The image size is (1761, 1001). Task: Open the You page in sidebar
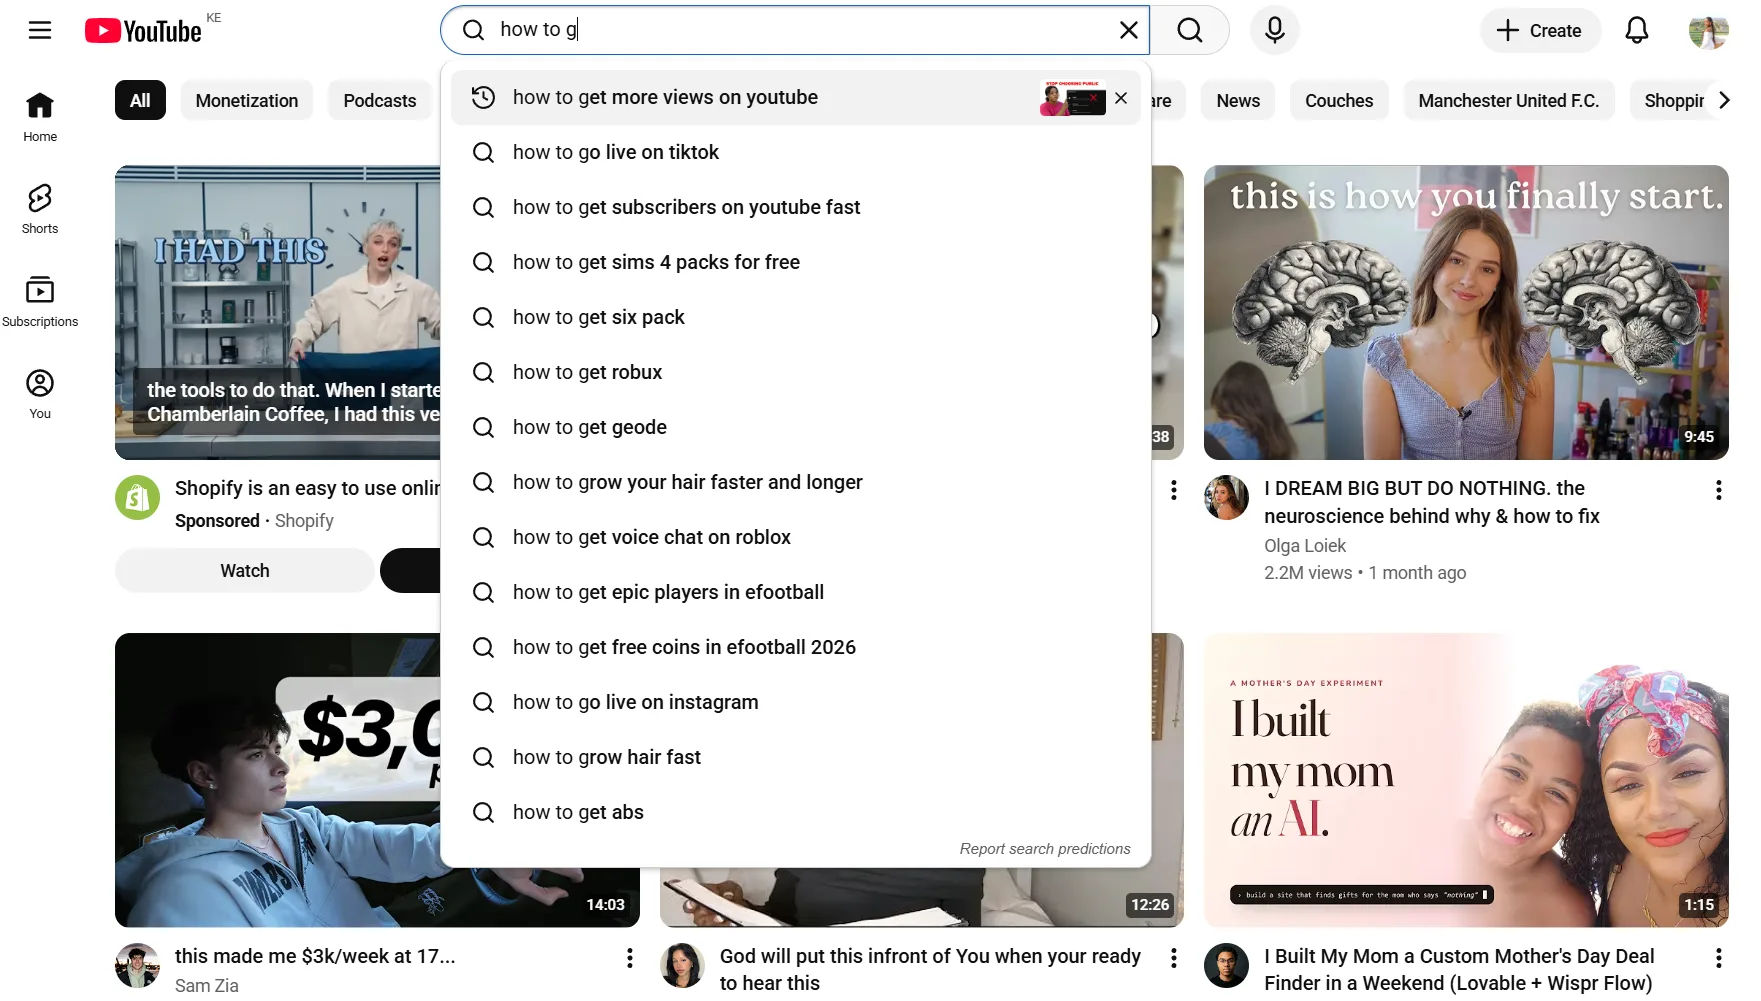click(x=40, y=394)
